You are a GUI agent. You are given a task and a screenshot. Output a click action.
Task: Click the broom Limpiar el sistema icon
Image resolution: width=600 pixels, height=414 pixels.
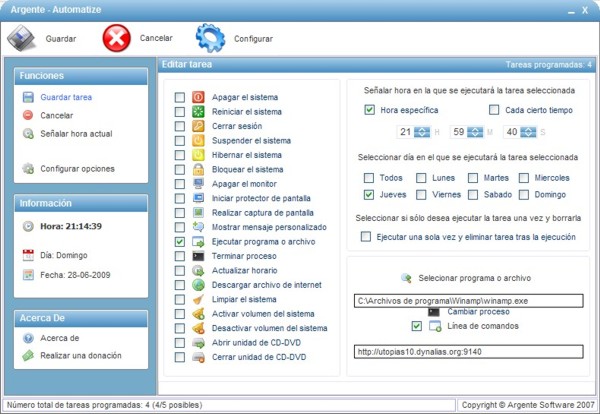(198, 299)
